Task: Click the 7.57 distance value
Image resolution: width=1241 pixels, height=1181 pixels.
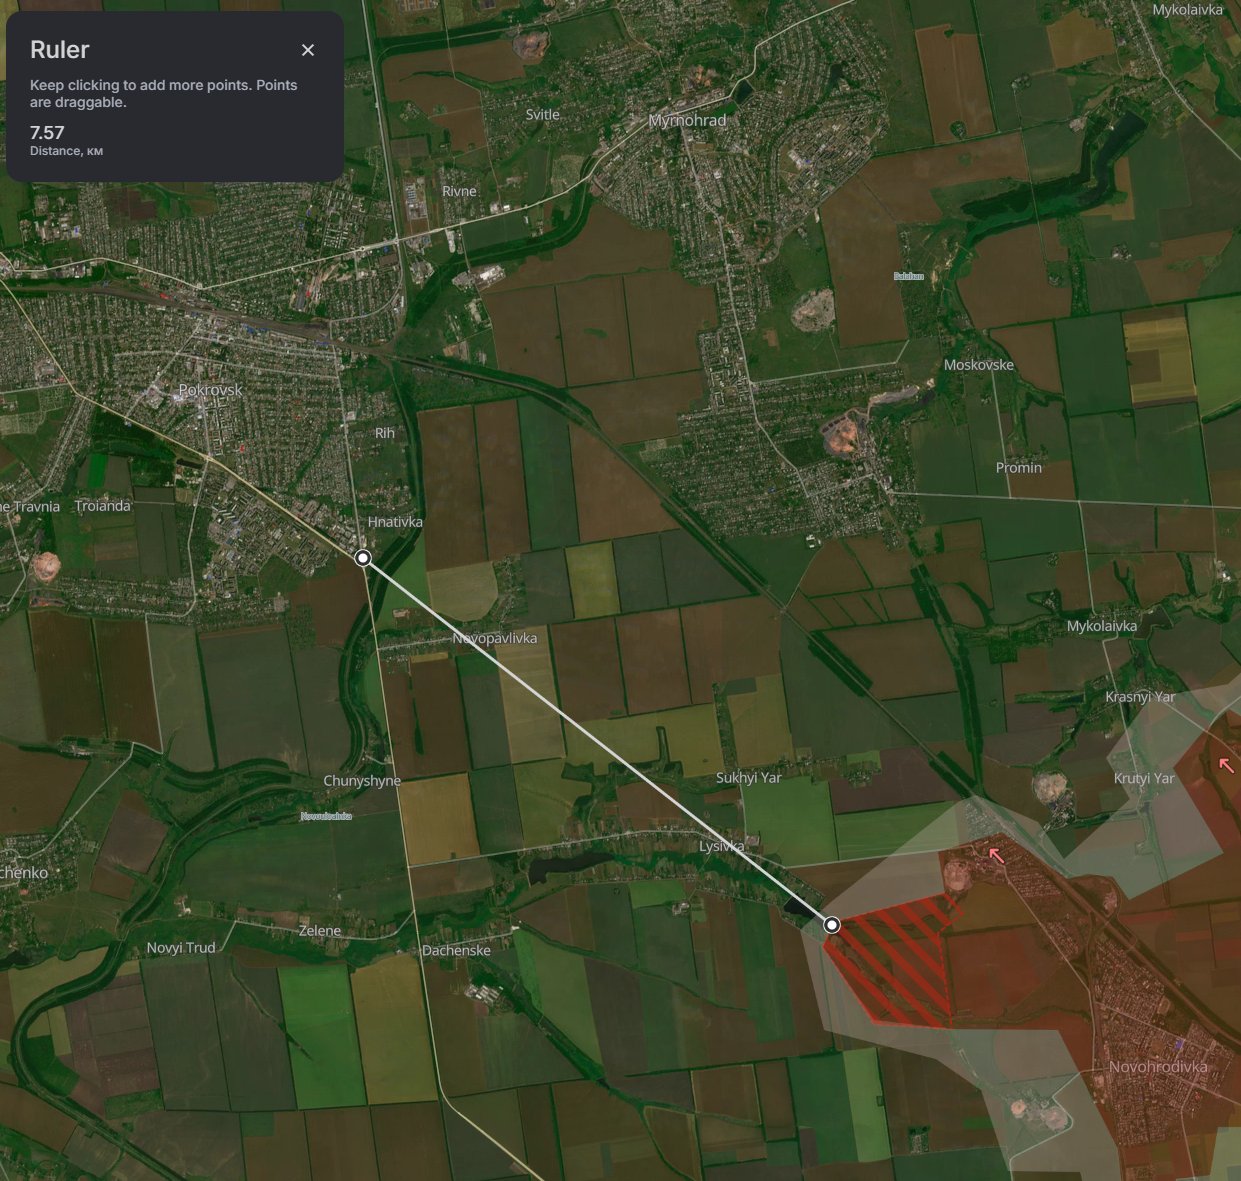Action: pyautogui.click(x=47, y=132)
